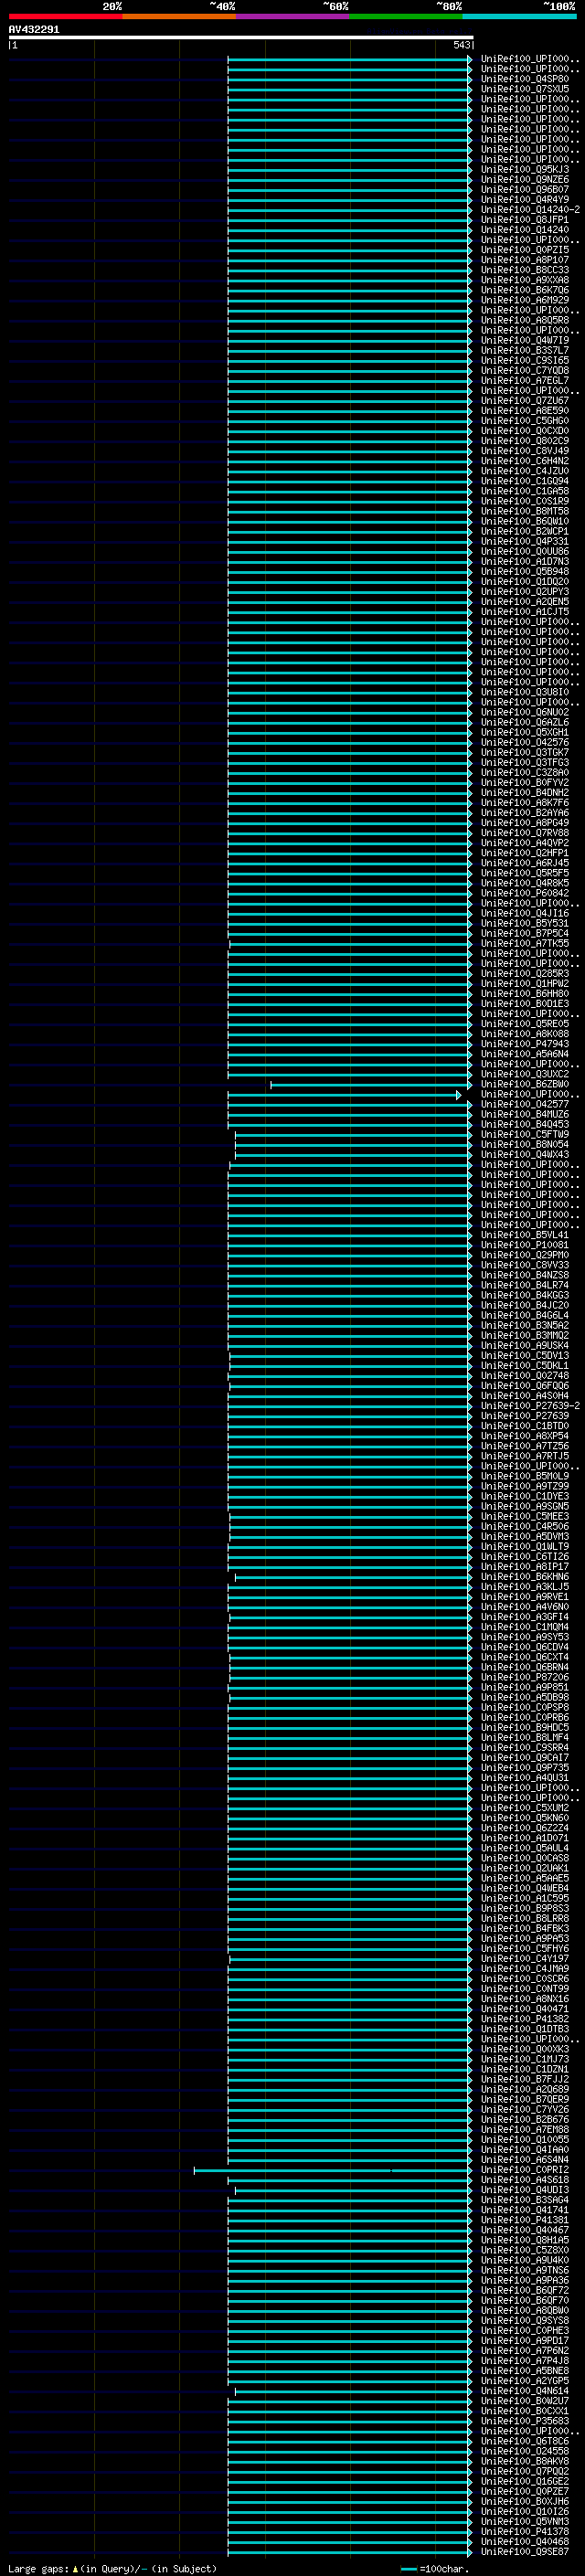This screenshot has height=2576, width=585.
Task: Open hit UniRef100_Q95KJ3
Action: pyautogui.click(x=525, y=170)
